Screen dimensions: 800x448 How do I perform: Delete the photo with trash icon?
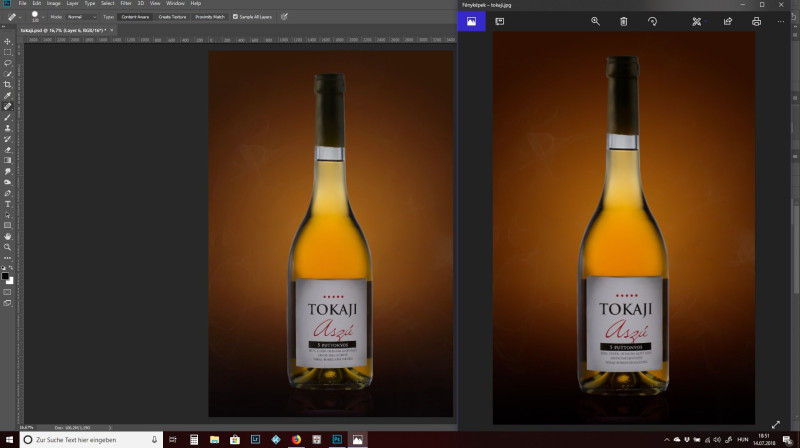tap(623, 21)
